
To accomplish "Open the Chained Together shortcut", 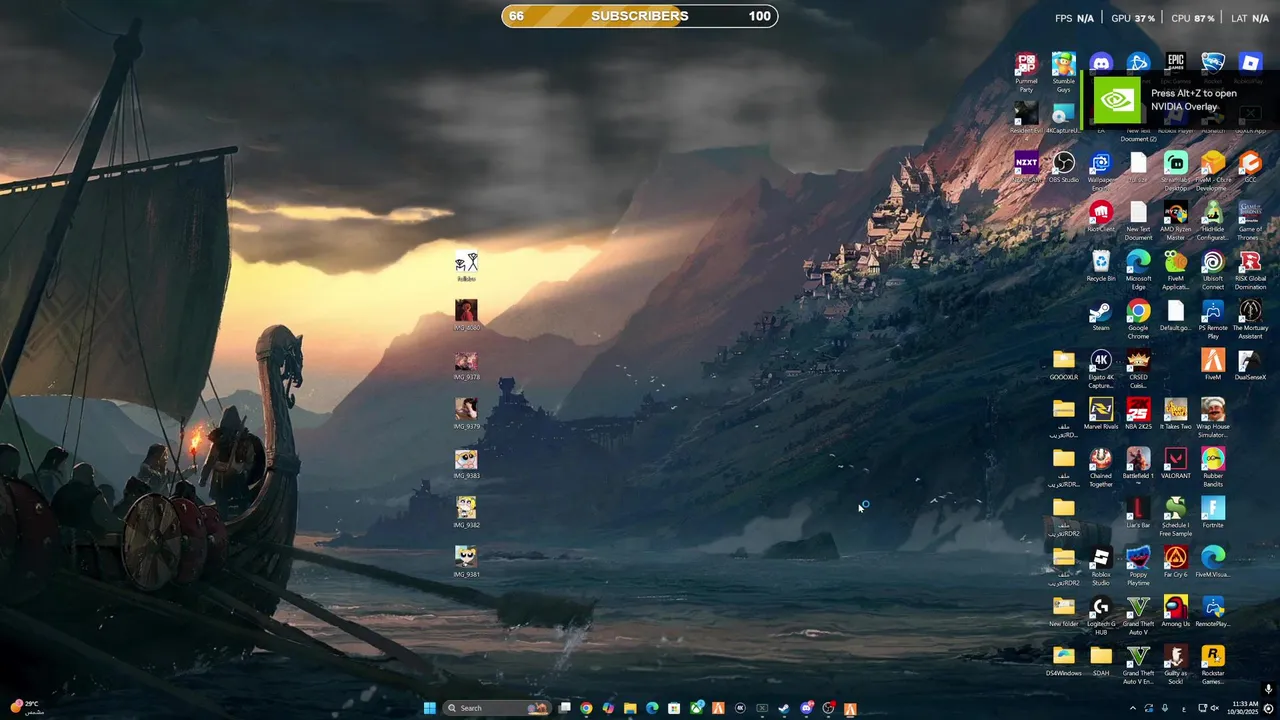I will (x=1101, y=466).
